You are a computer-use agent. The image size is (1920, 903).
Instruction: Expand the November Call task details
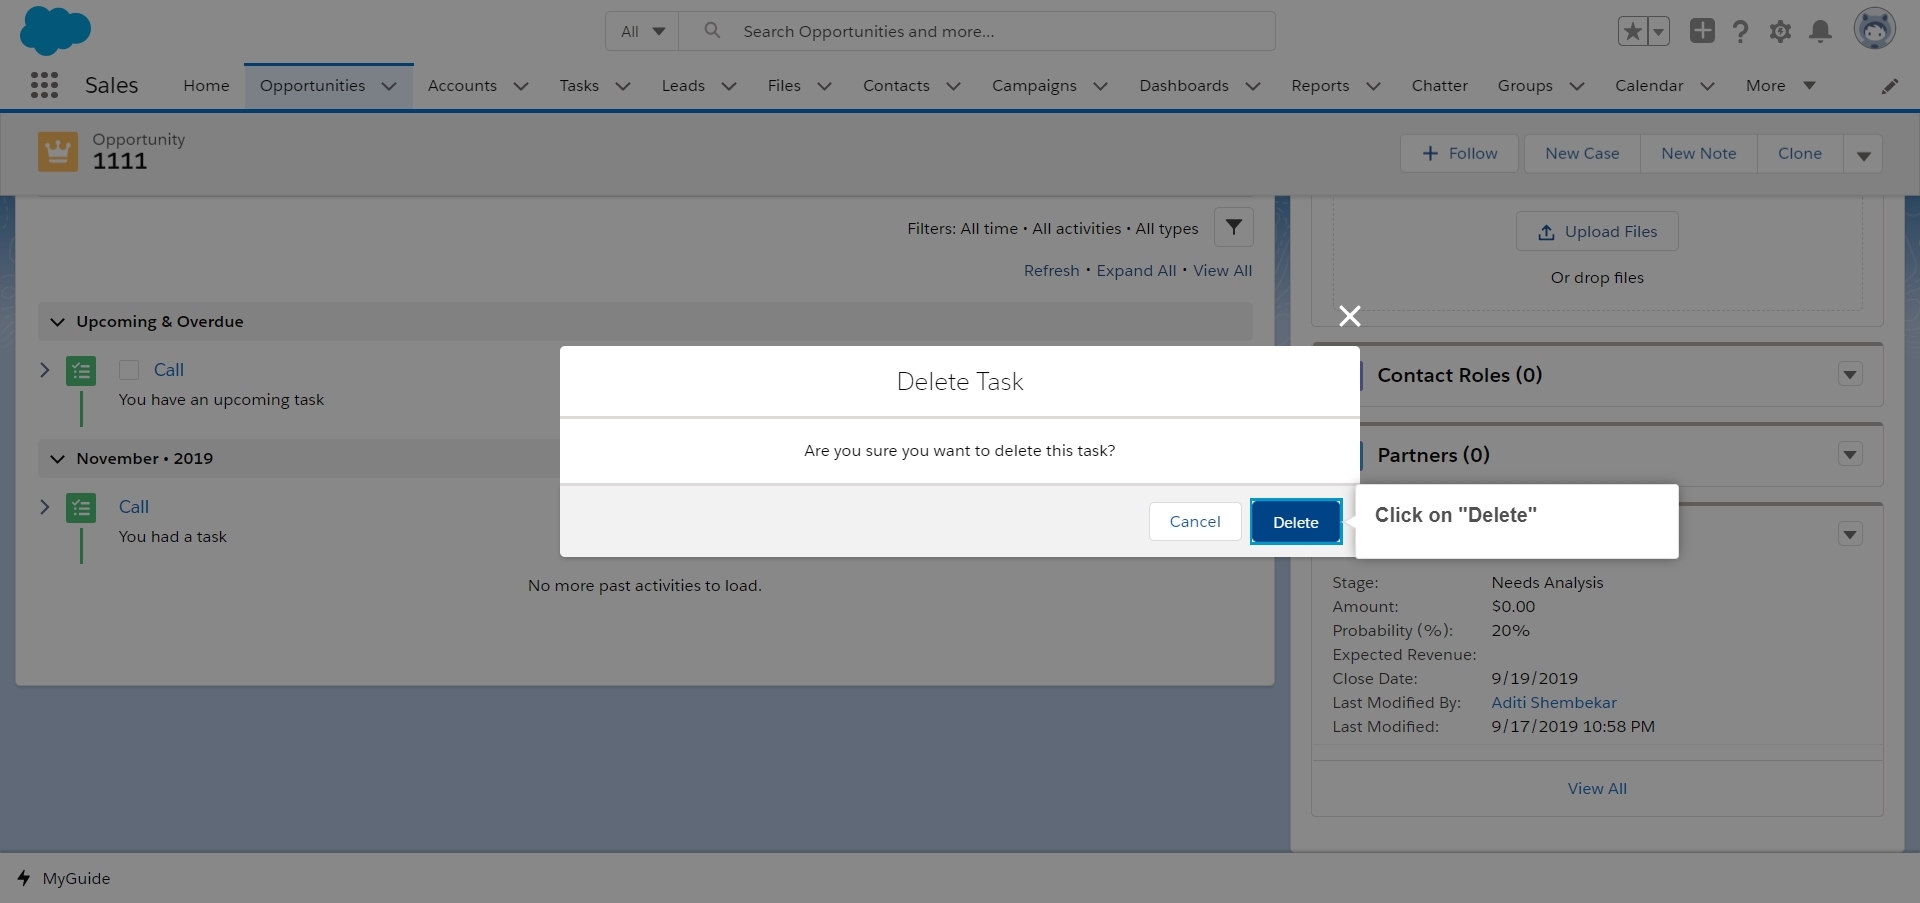pyautogui.click(x=44, y=507)
